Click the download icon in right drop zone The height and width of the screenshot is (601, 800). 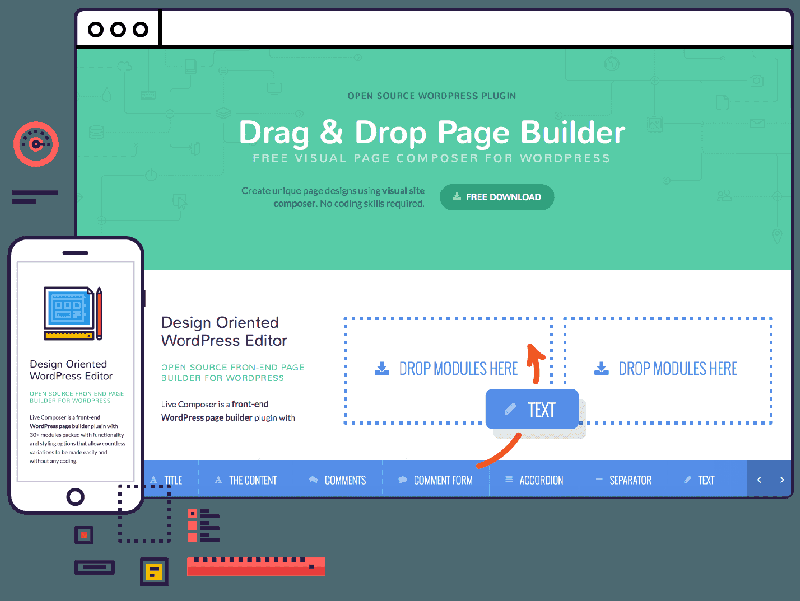tap(602, 368)
